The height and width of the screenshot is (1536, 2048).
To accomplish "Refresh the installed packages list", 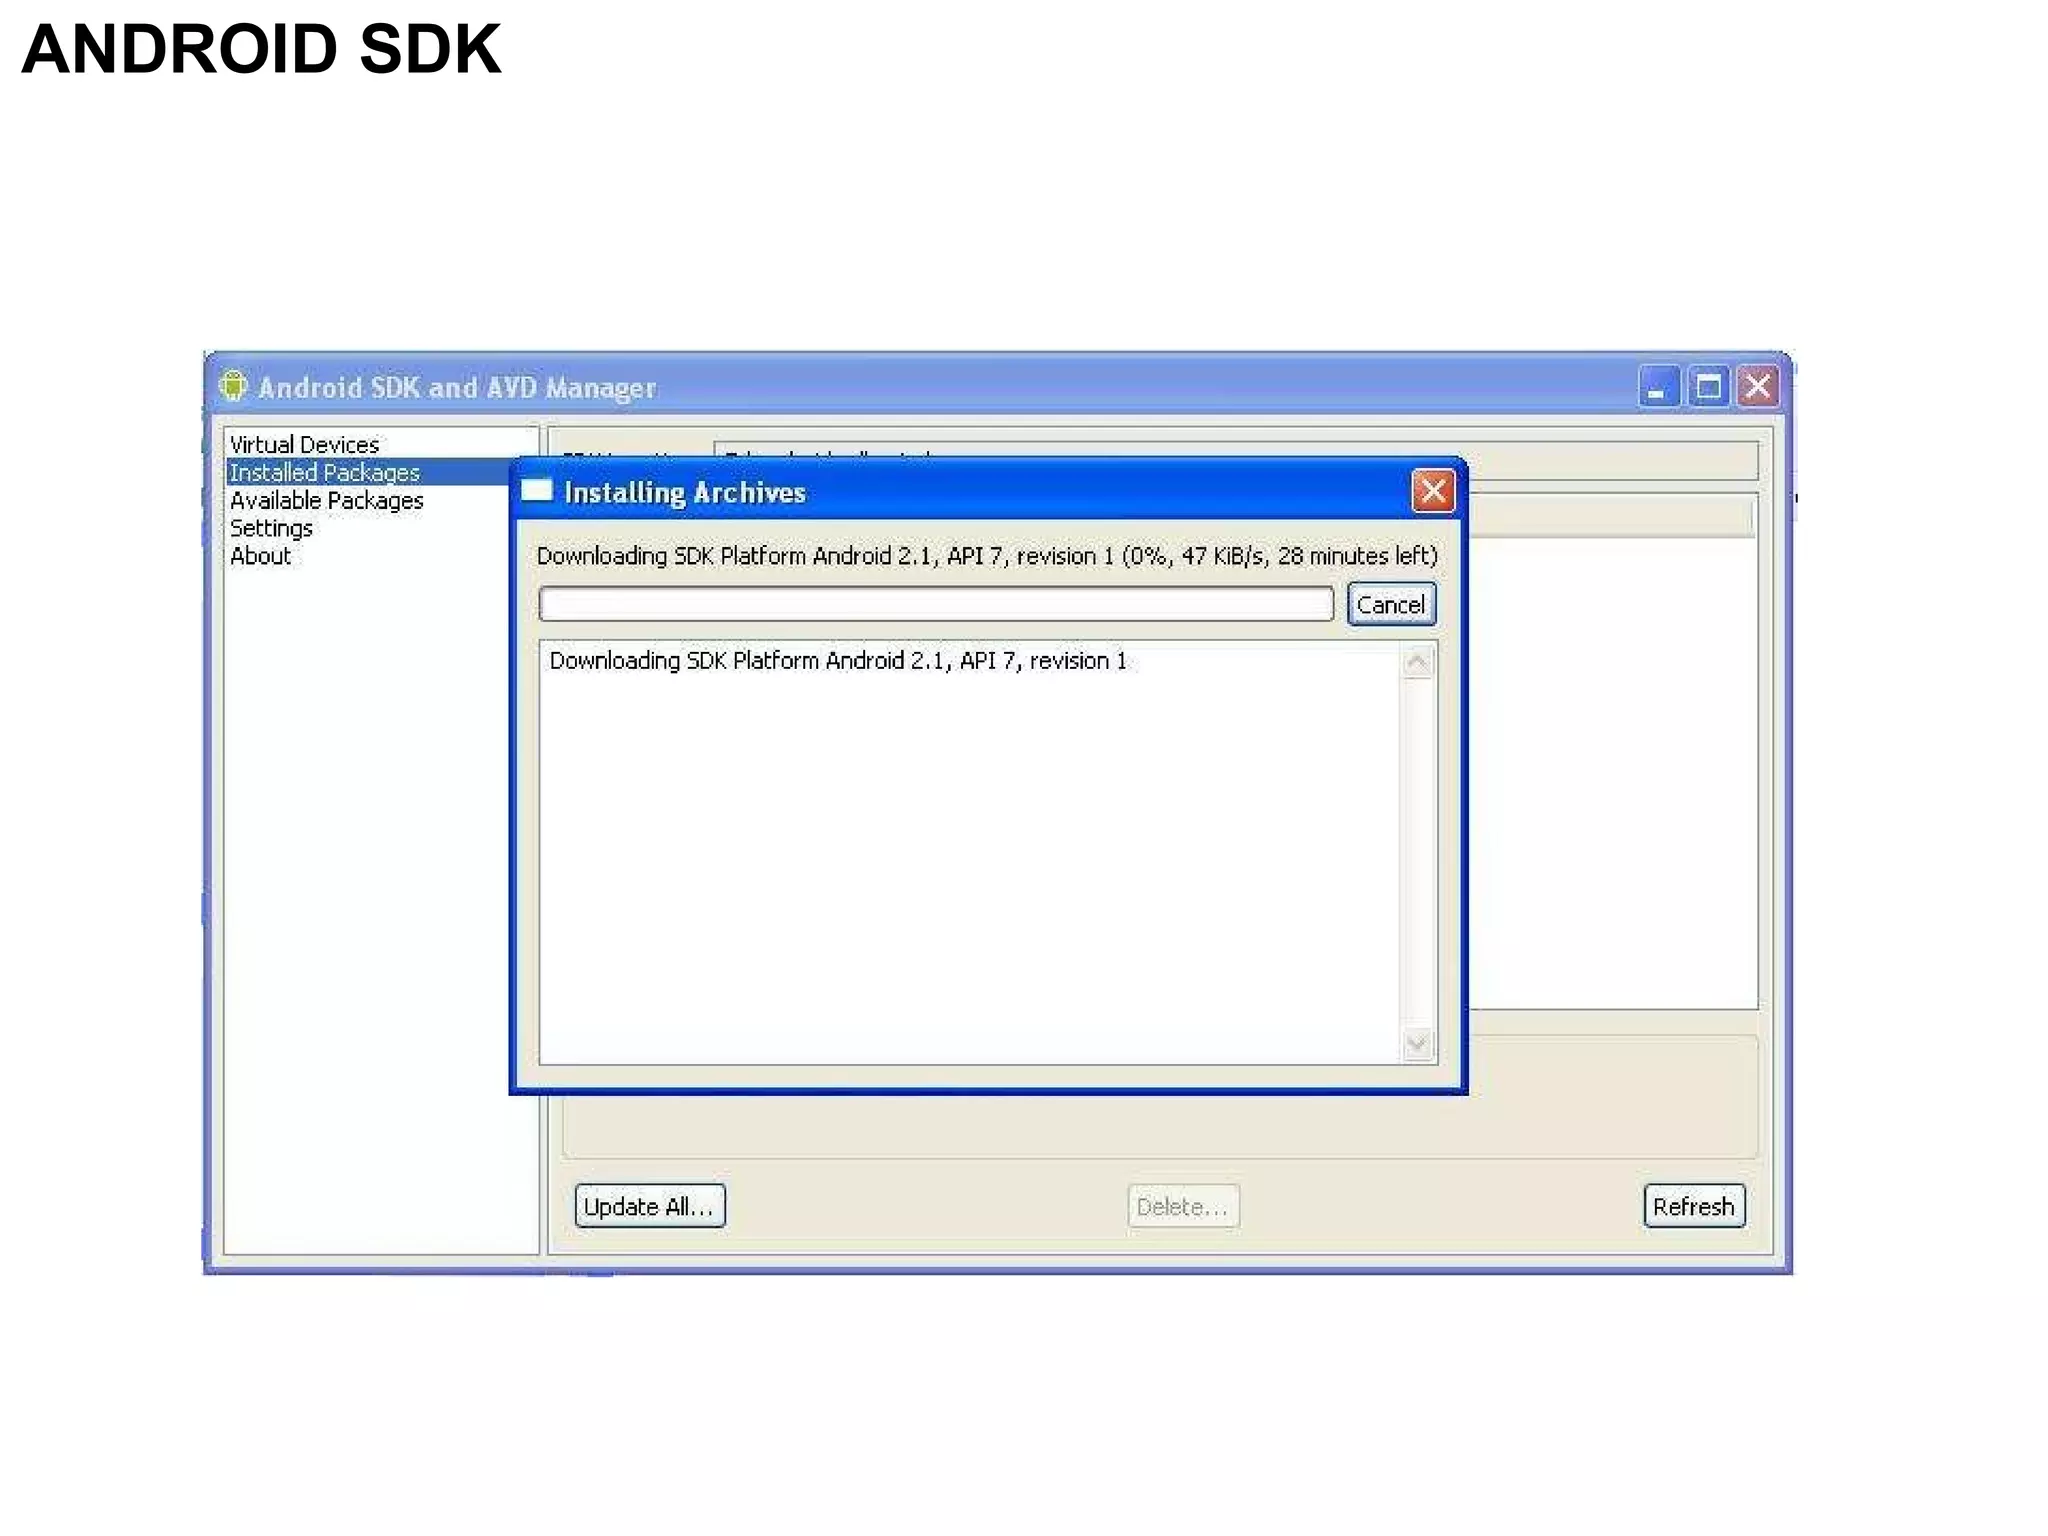I will [x=1693, y=1206].
